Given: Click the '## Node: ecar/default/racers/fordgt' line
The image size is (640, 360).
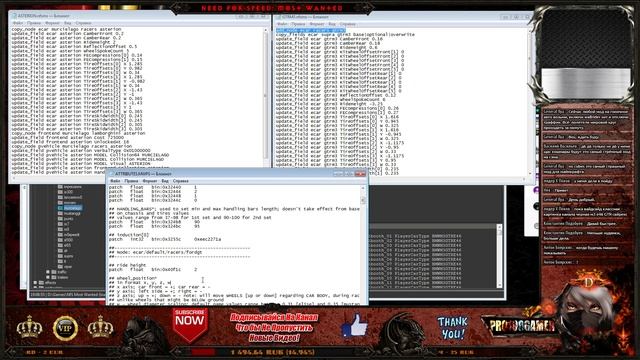Looking at the screenshot, I should click(x=156, y=252).
